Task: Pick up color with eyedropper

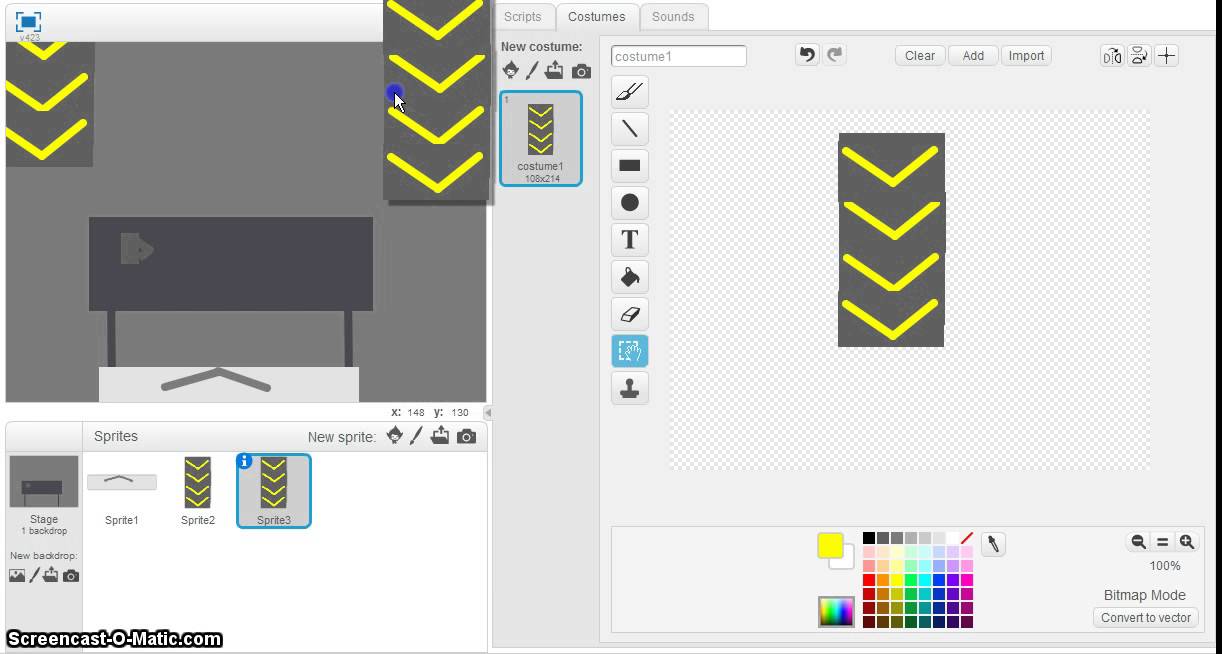Action: (x=993, y=544)
